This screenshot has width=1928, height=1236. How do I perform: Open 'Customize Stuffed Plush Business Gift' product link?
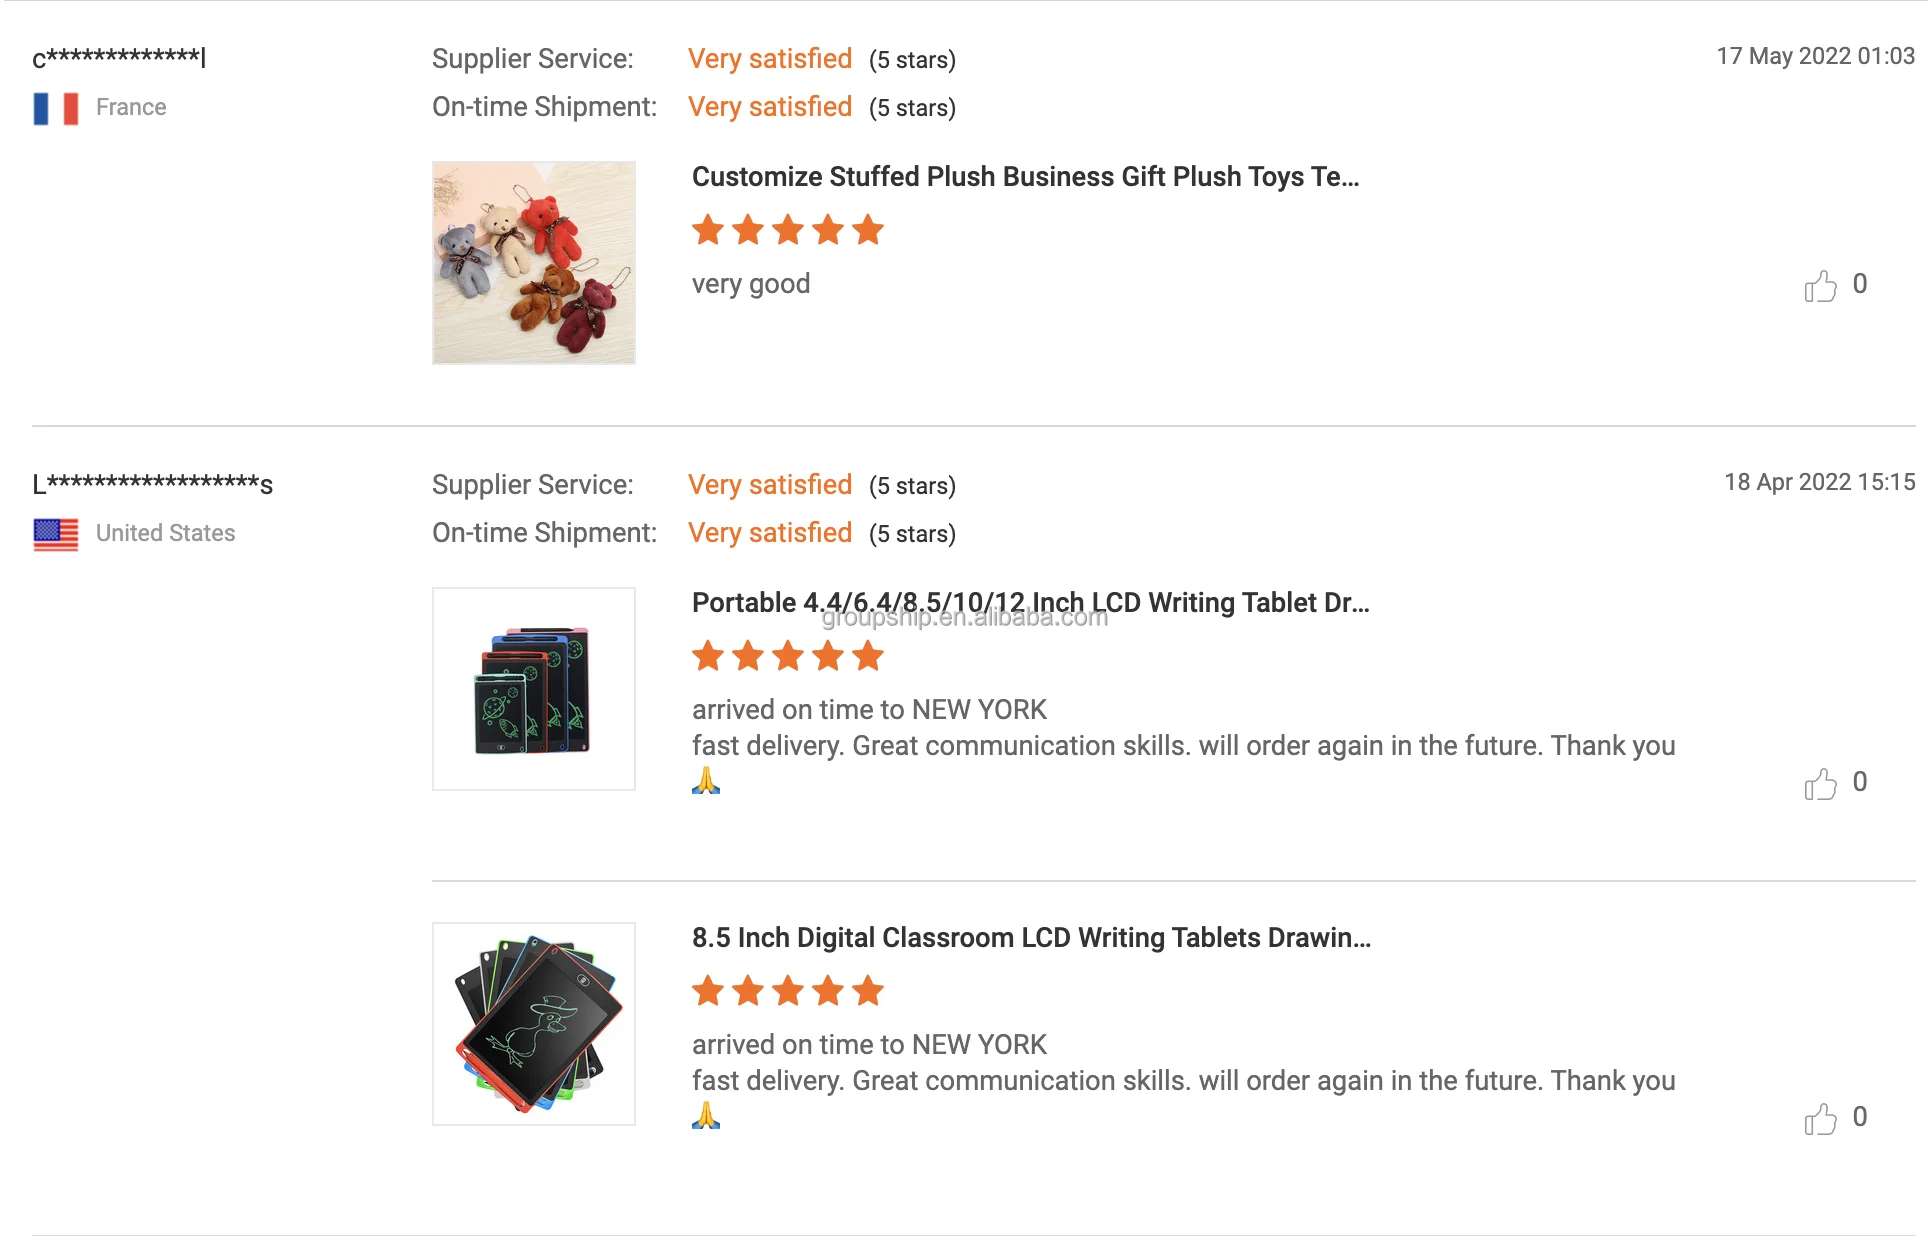pyautogui.click(x=1025, y=177)
